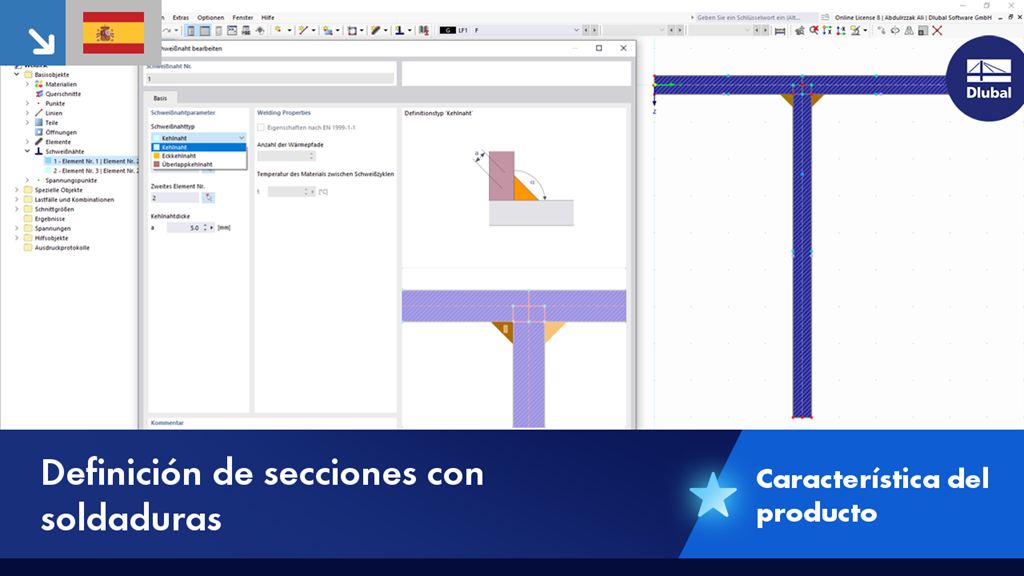
Task: Open the Spanish flag language icon
Action: (113, 32)
